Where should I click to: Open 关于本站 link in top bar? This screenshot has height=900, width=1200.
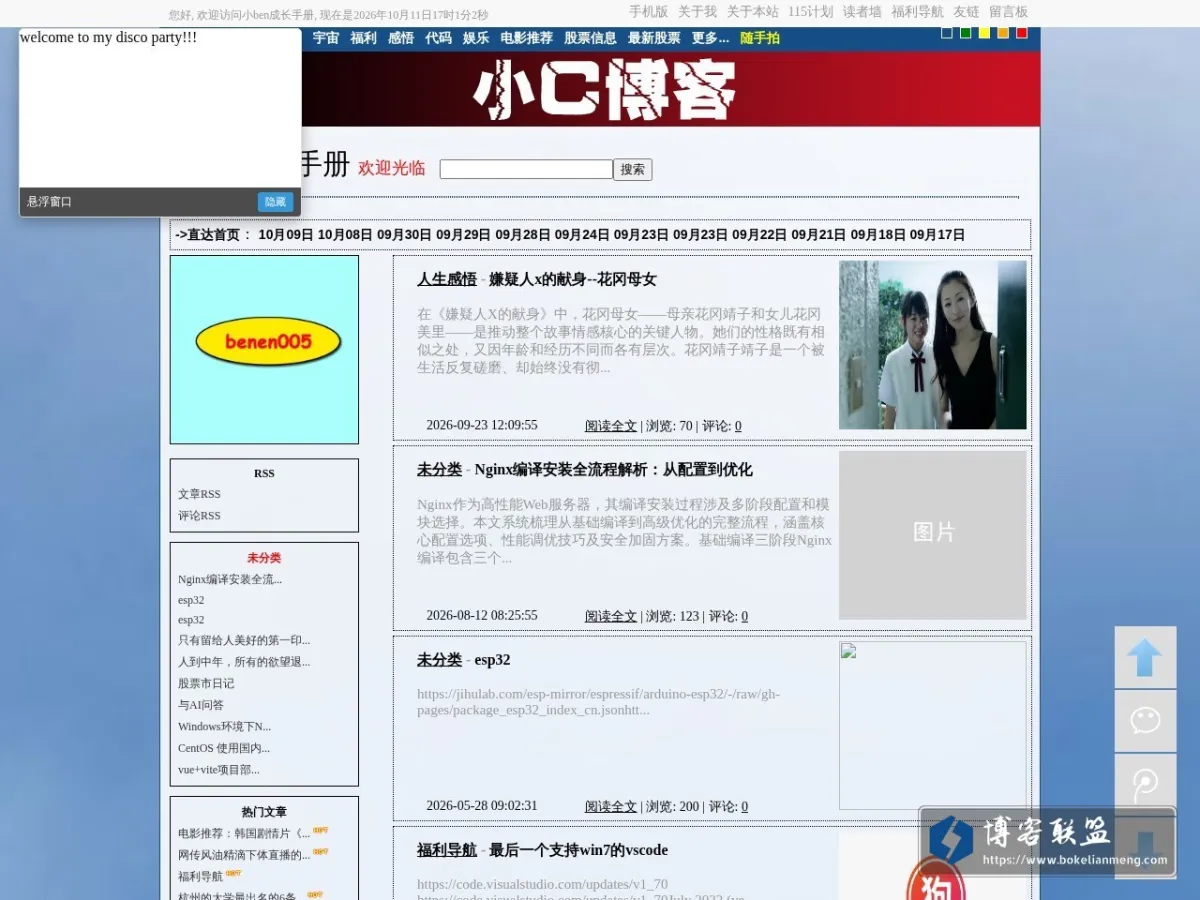[x=752, y=12]
